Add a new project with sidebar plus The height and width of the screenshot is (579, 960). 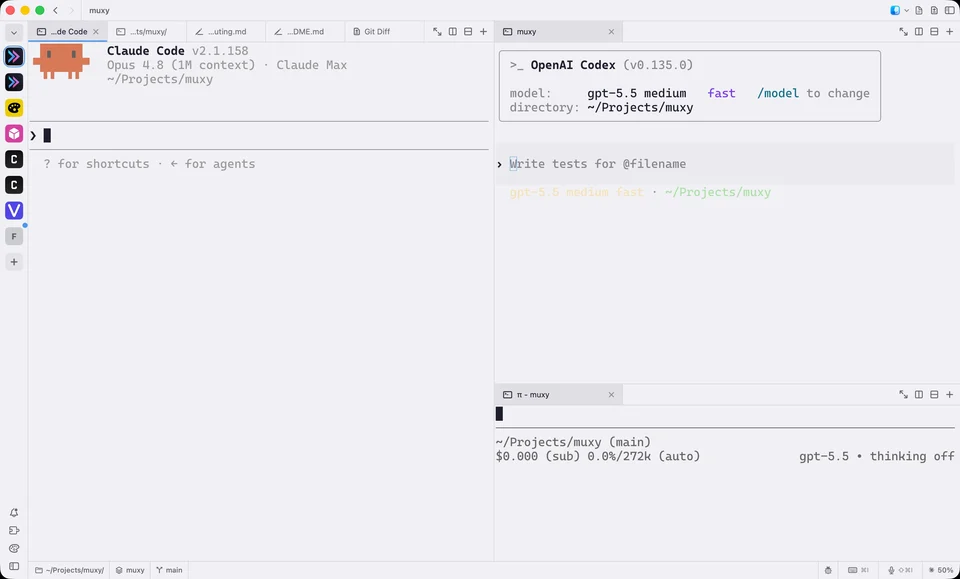pyautogui.click(x=14, y=262)
